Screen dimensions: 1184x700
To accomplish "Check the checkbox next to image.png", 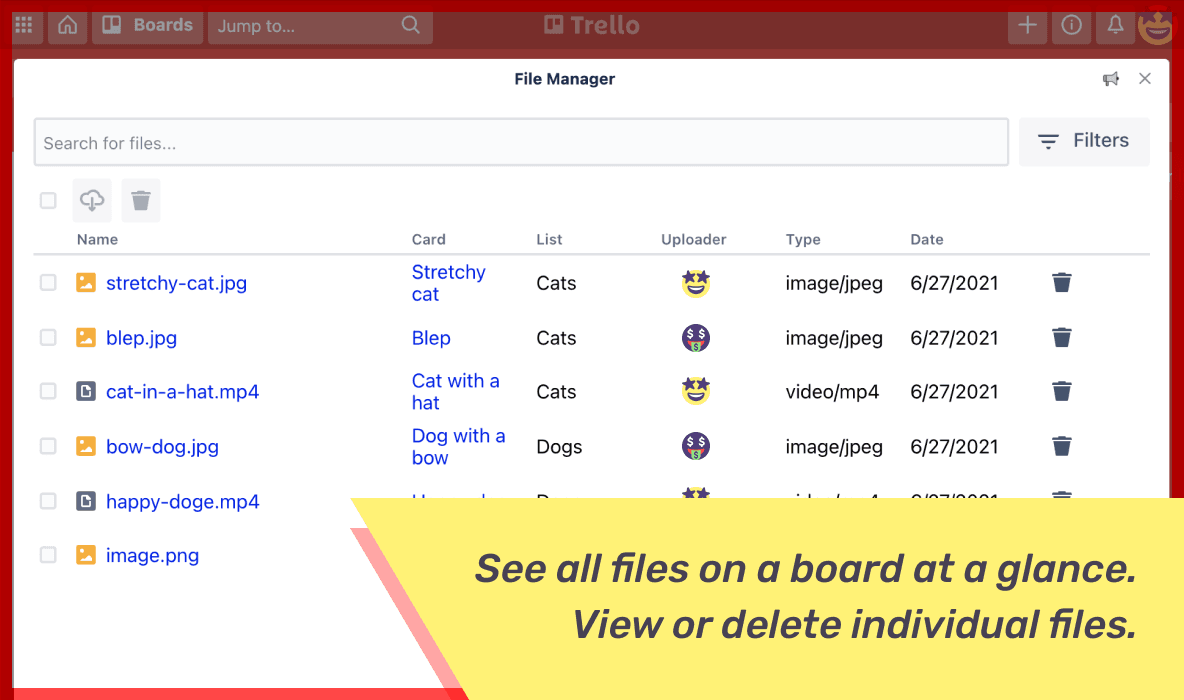I will point(47,555).
